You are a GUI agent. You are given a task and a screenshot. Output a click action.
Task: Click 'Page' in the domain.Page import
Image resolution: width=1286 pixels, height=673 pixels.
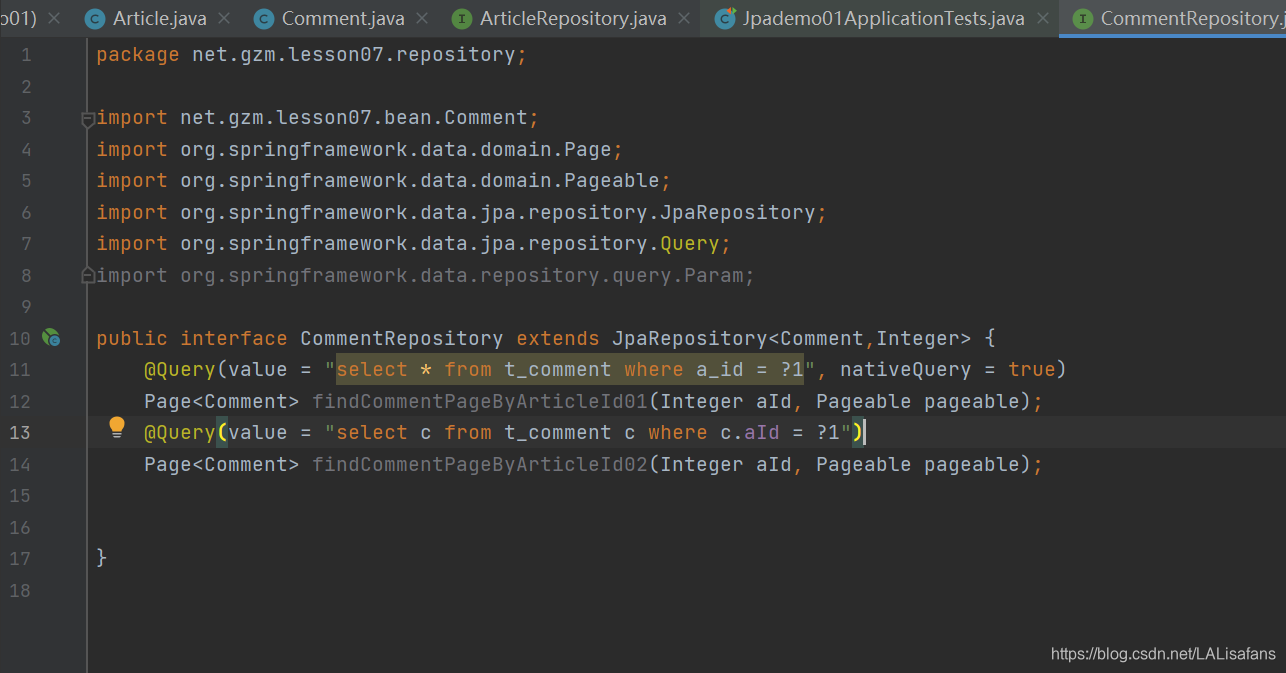point(588,150)
